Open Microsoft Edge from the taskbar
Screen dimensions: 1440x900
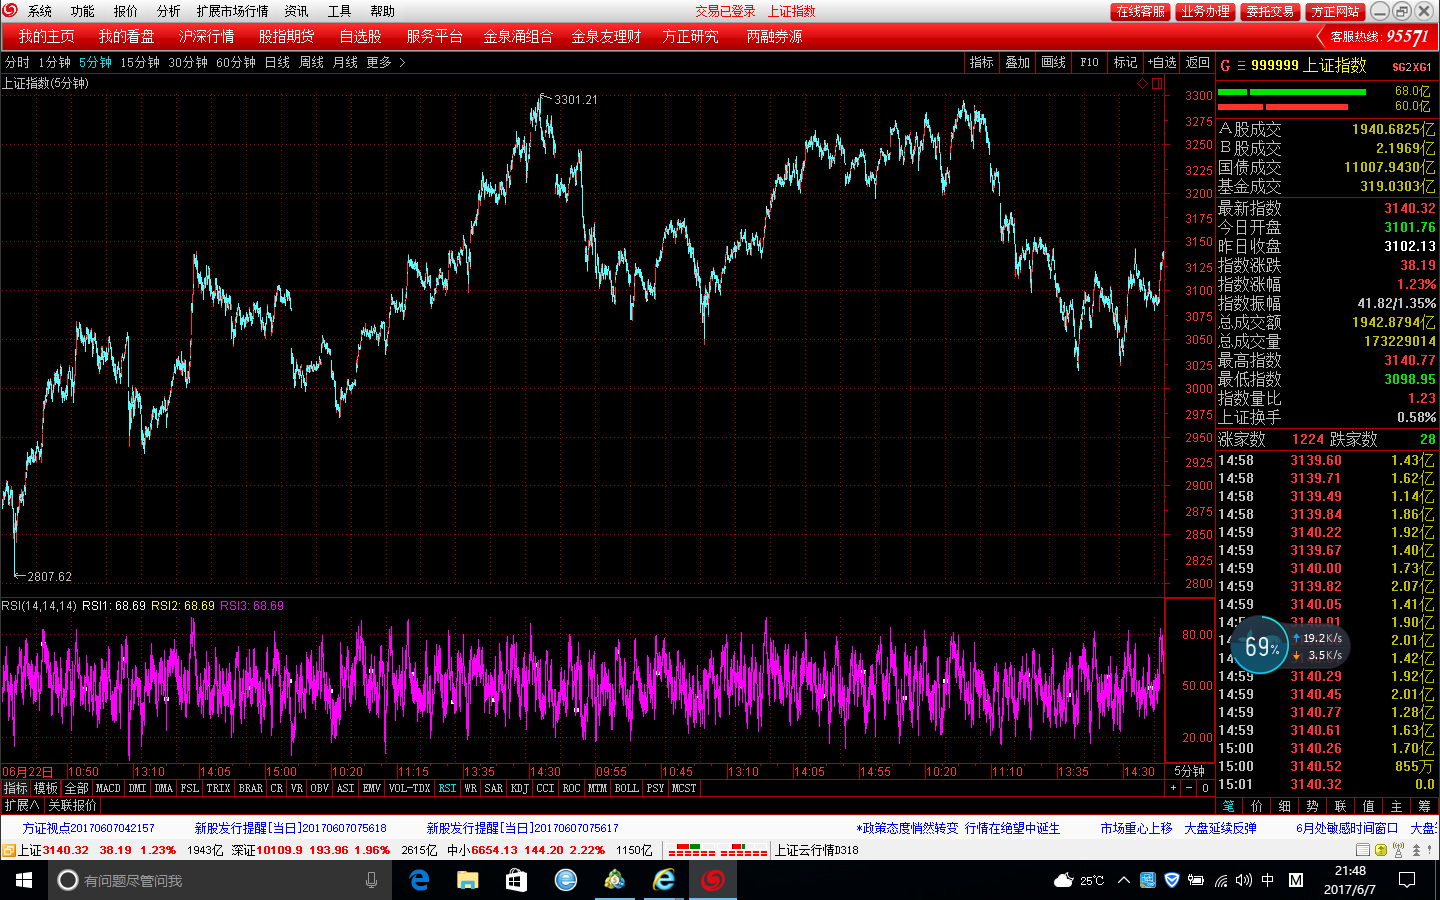click(x=419, y=880)
